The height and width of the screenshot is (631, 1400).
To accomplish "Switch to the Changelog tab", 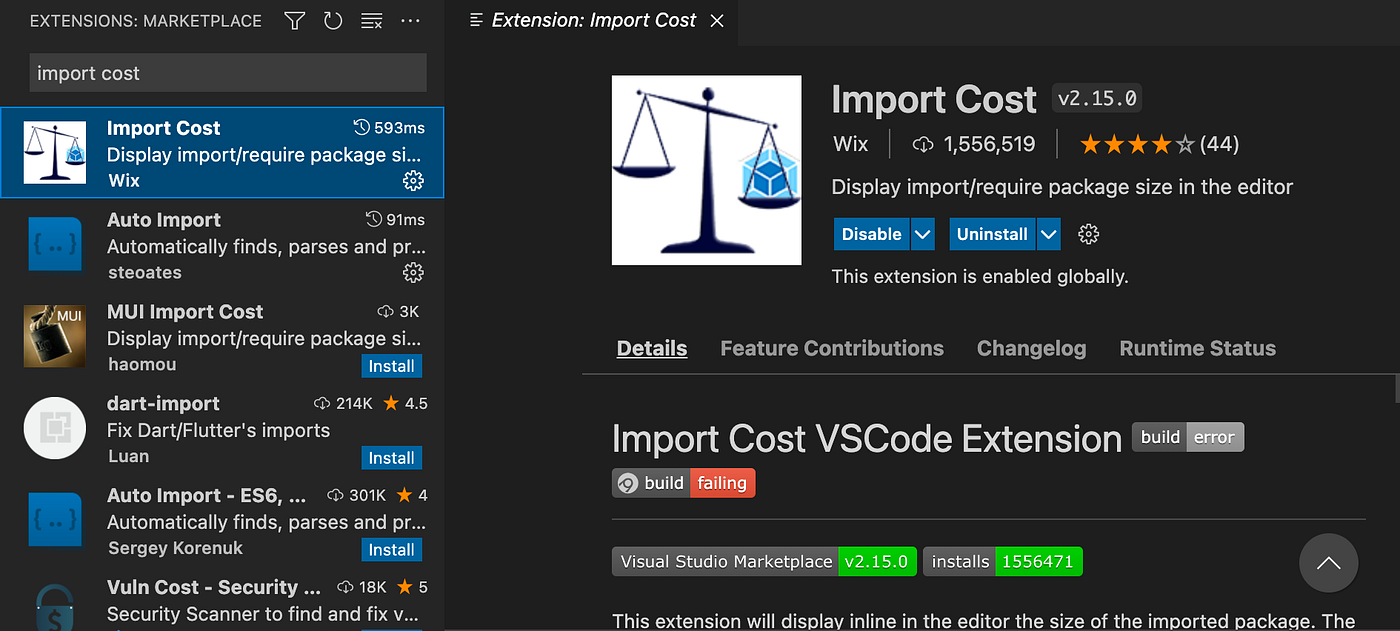I will tap(1031, 348).
